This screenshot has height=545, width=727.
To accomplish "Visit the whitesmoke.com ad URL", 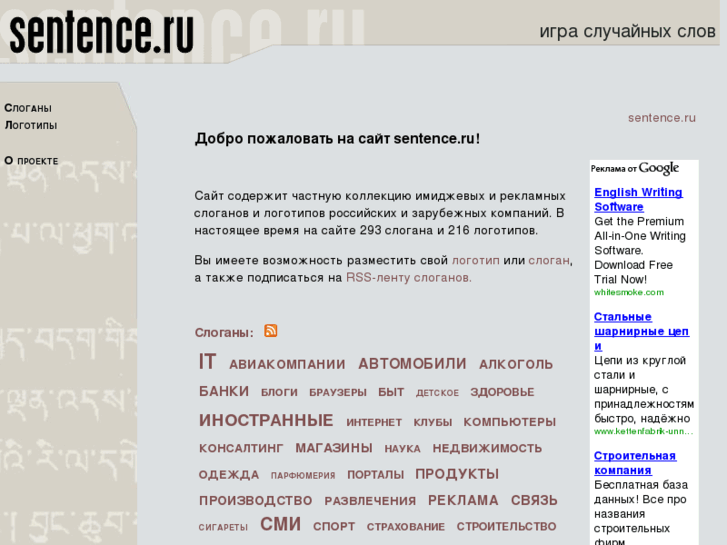I will pos(629,292).
